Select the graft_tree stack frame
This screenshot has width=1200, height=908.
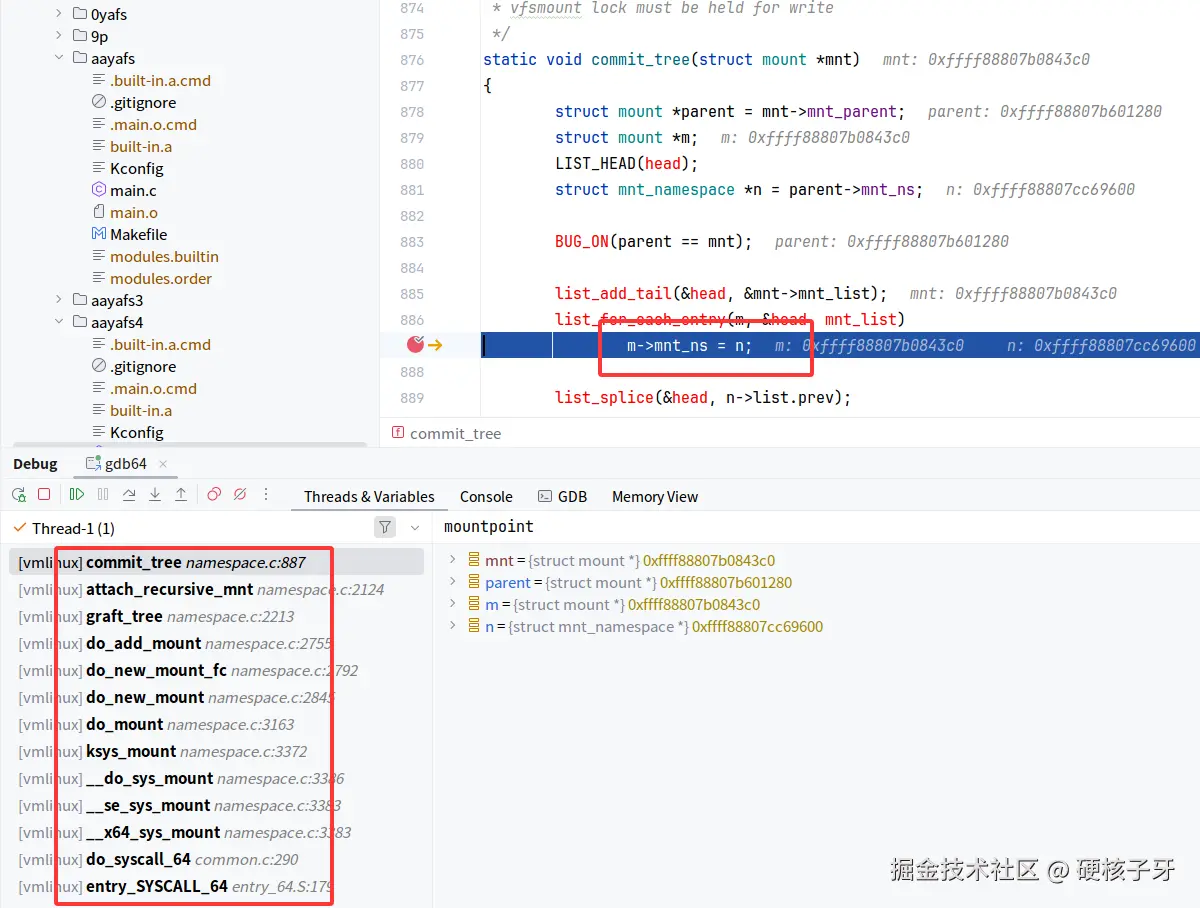pyautogui.click(x=216, y=616)
